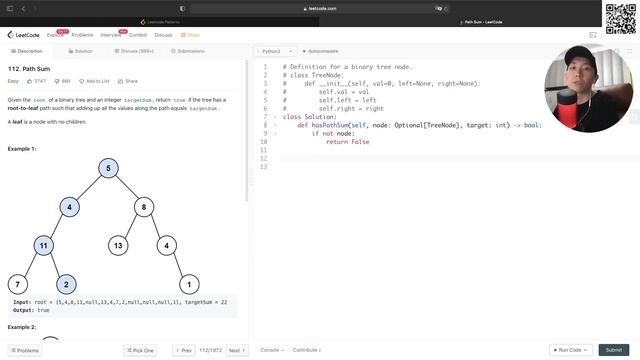Viewport: 640px width, 360px height.
Task: Click the '112/1972' problem counter
Action: (211, 351)
